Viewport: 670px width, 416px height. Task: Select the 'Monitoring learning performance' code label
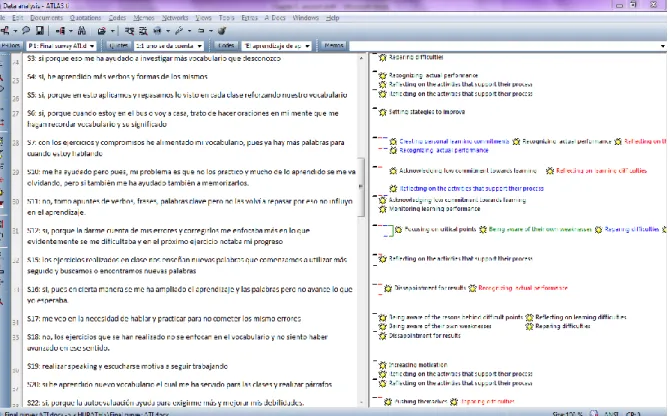pyautogui.click(x=434, y=209)
